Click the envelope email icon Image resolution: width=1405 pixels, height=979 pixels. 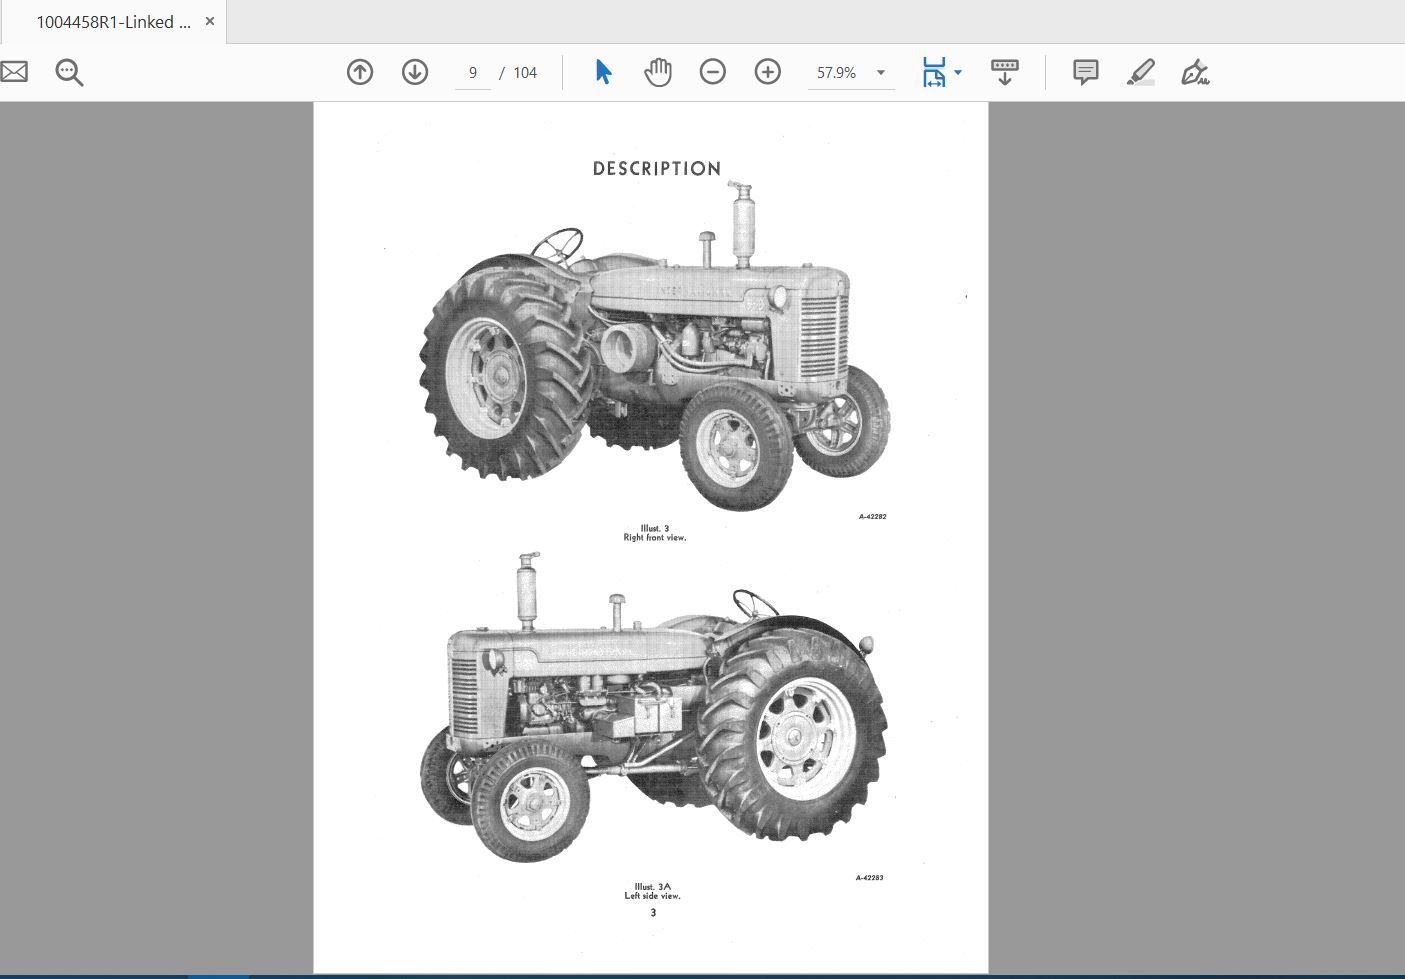13,72
